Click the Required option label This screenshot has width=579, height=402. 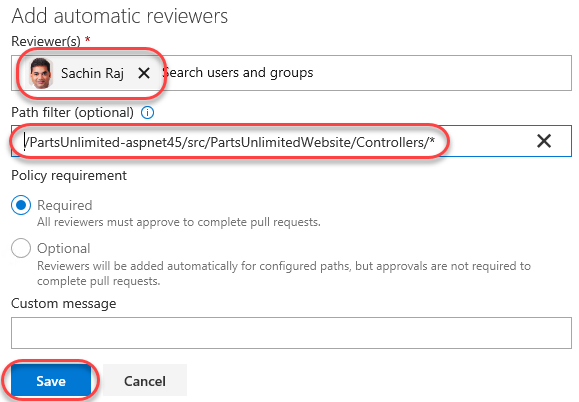[65, 205]
